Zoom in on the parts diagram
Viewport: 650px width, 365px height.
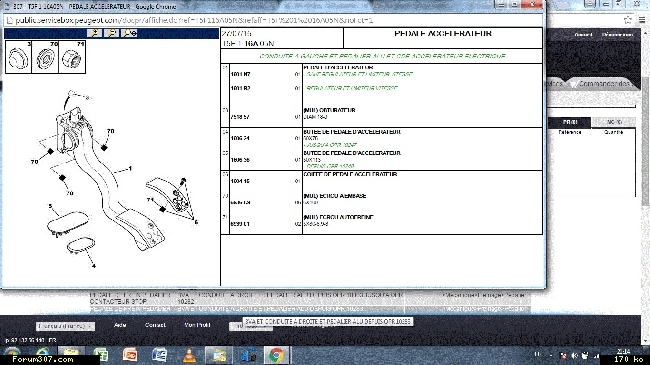(95, 33)
